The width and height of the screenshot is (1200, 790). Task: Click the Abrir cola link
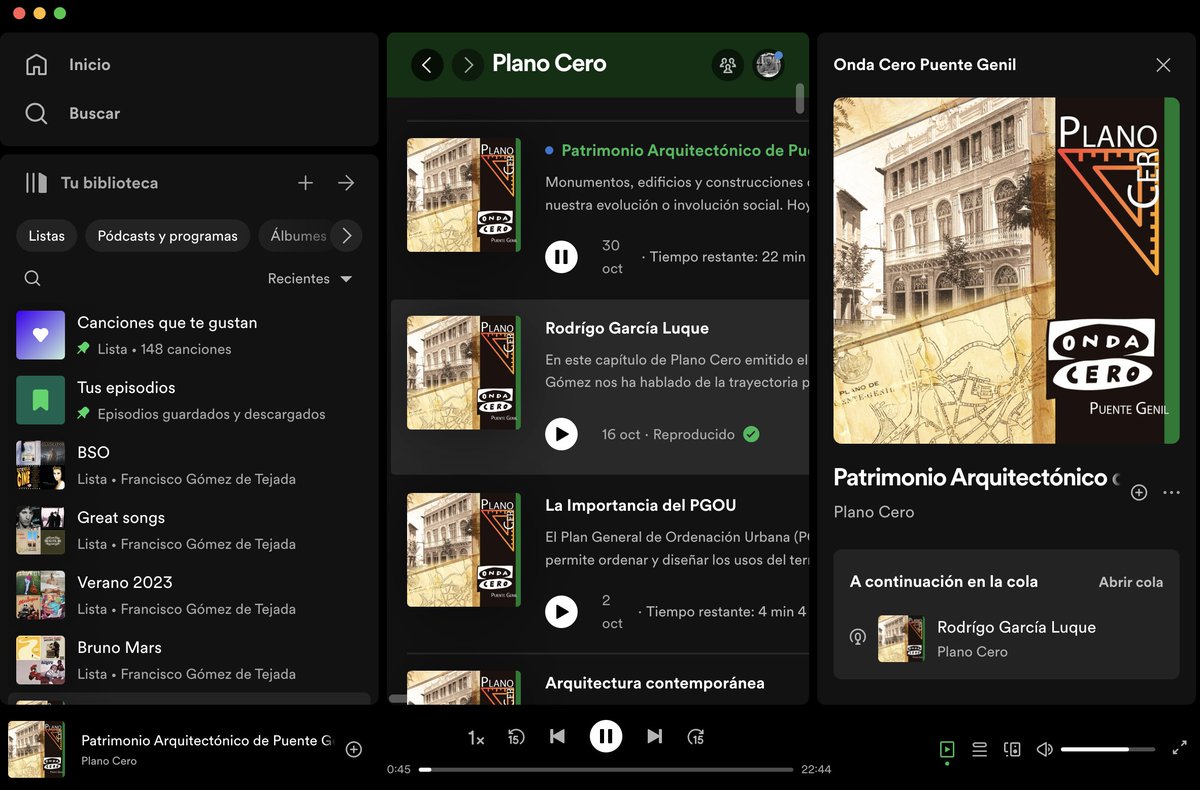[1130, 581]
